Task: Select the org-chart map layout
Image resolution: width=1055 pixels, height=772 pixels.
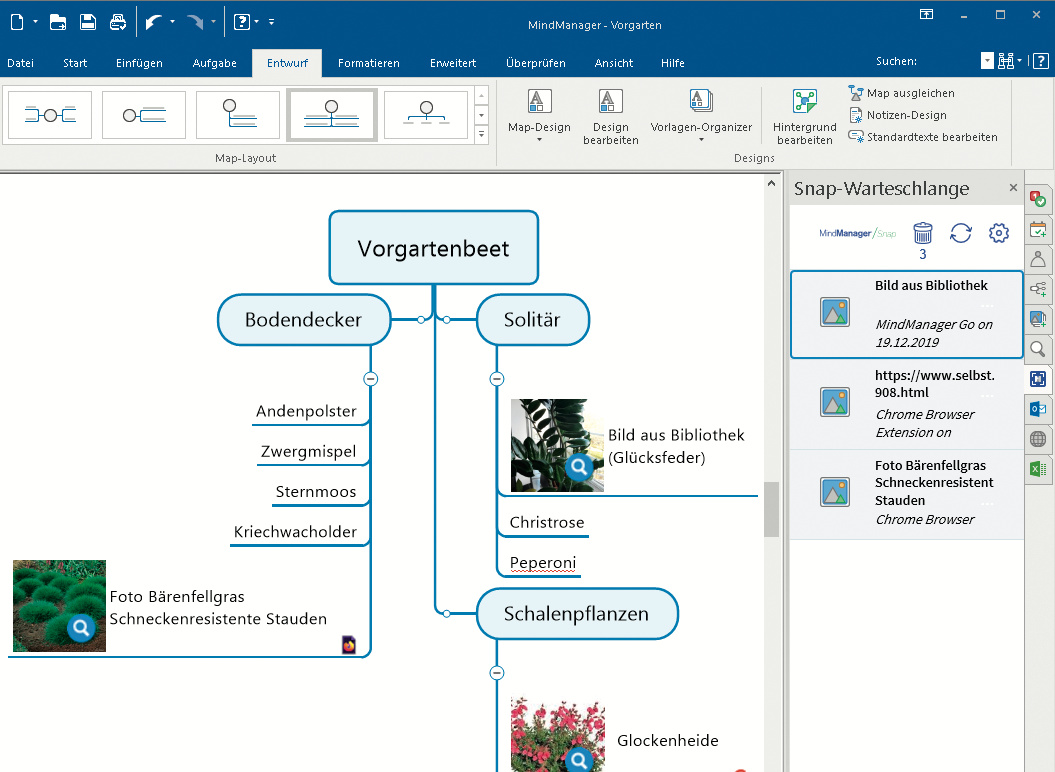Action: (x=426, y=115)
